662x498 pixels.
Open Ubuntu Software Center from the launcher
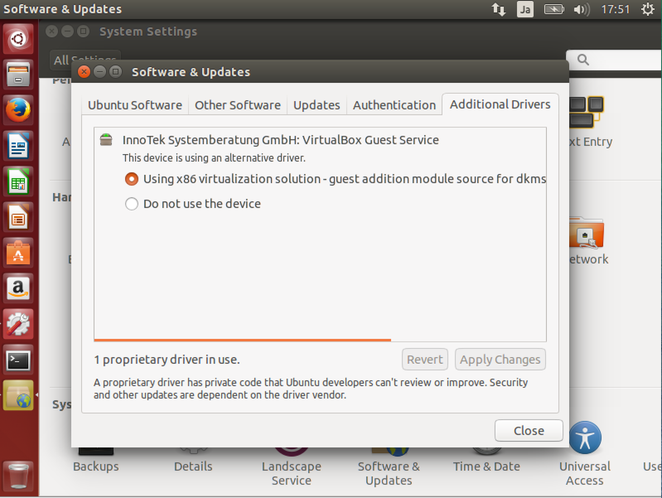[x=18, y=253]
